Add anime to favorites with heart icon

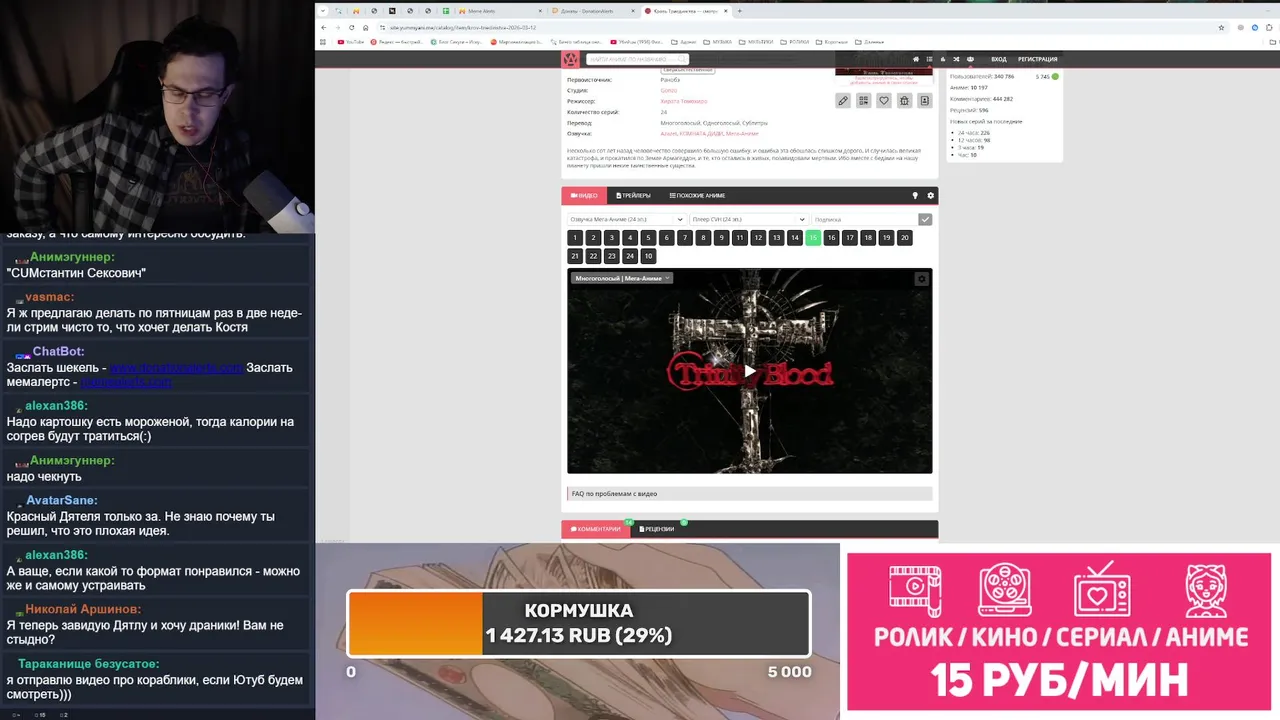[x=884, y=100]
